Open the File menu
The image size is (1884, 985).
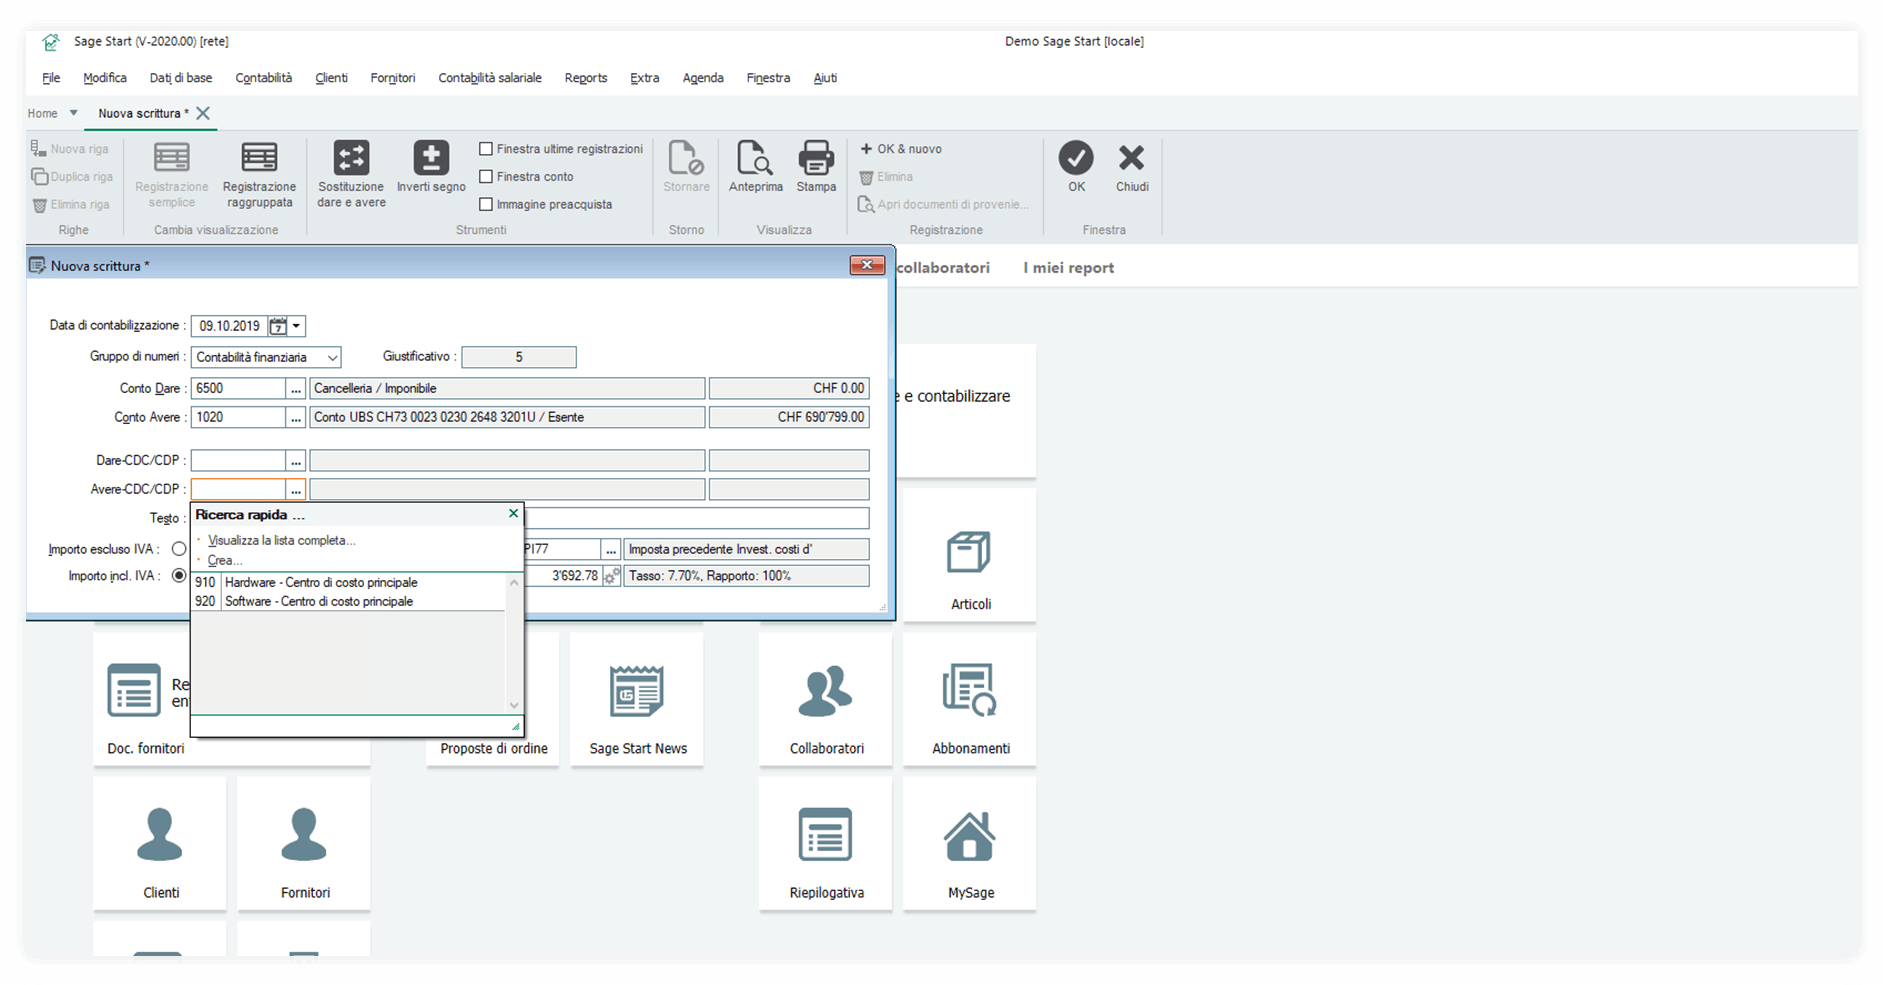[51, 78]
